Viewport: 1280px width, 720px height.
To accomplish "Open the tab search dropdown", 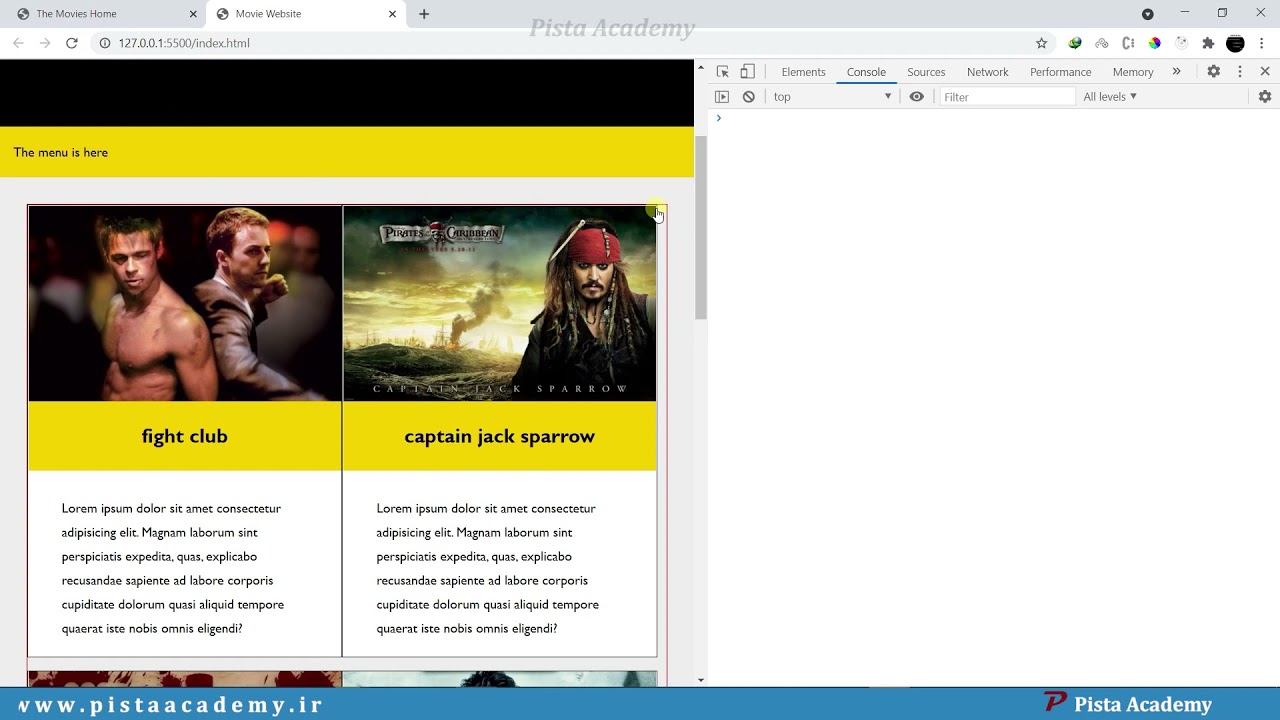I will 1148,14.
